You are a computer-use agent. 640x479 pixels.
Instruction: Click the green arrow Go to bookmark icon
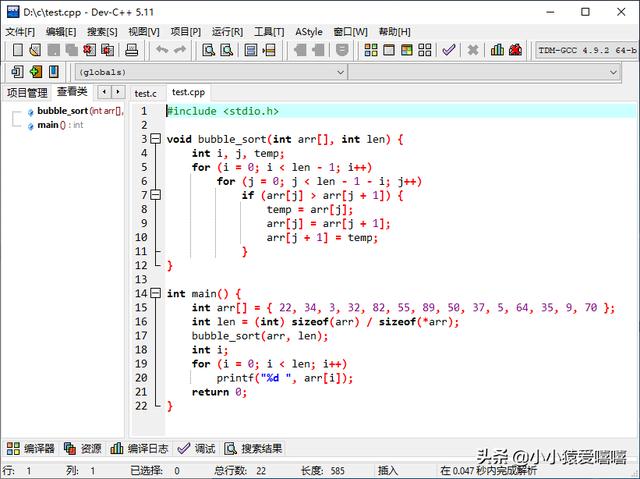tap(36, 72)
